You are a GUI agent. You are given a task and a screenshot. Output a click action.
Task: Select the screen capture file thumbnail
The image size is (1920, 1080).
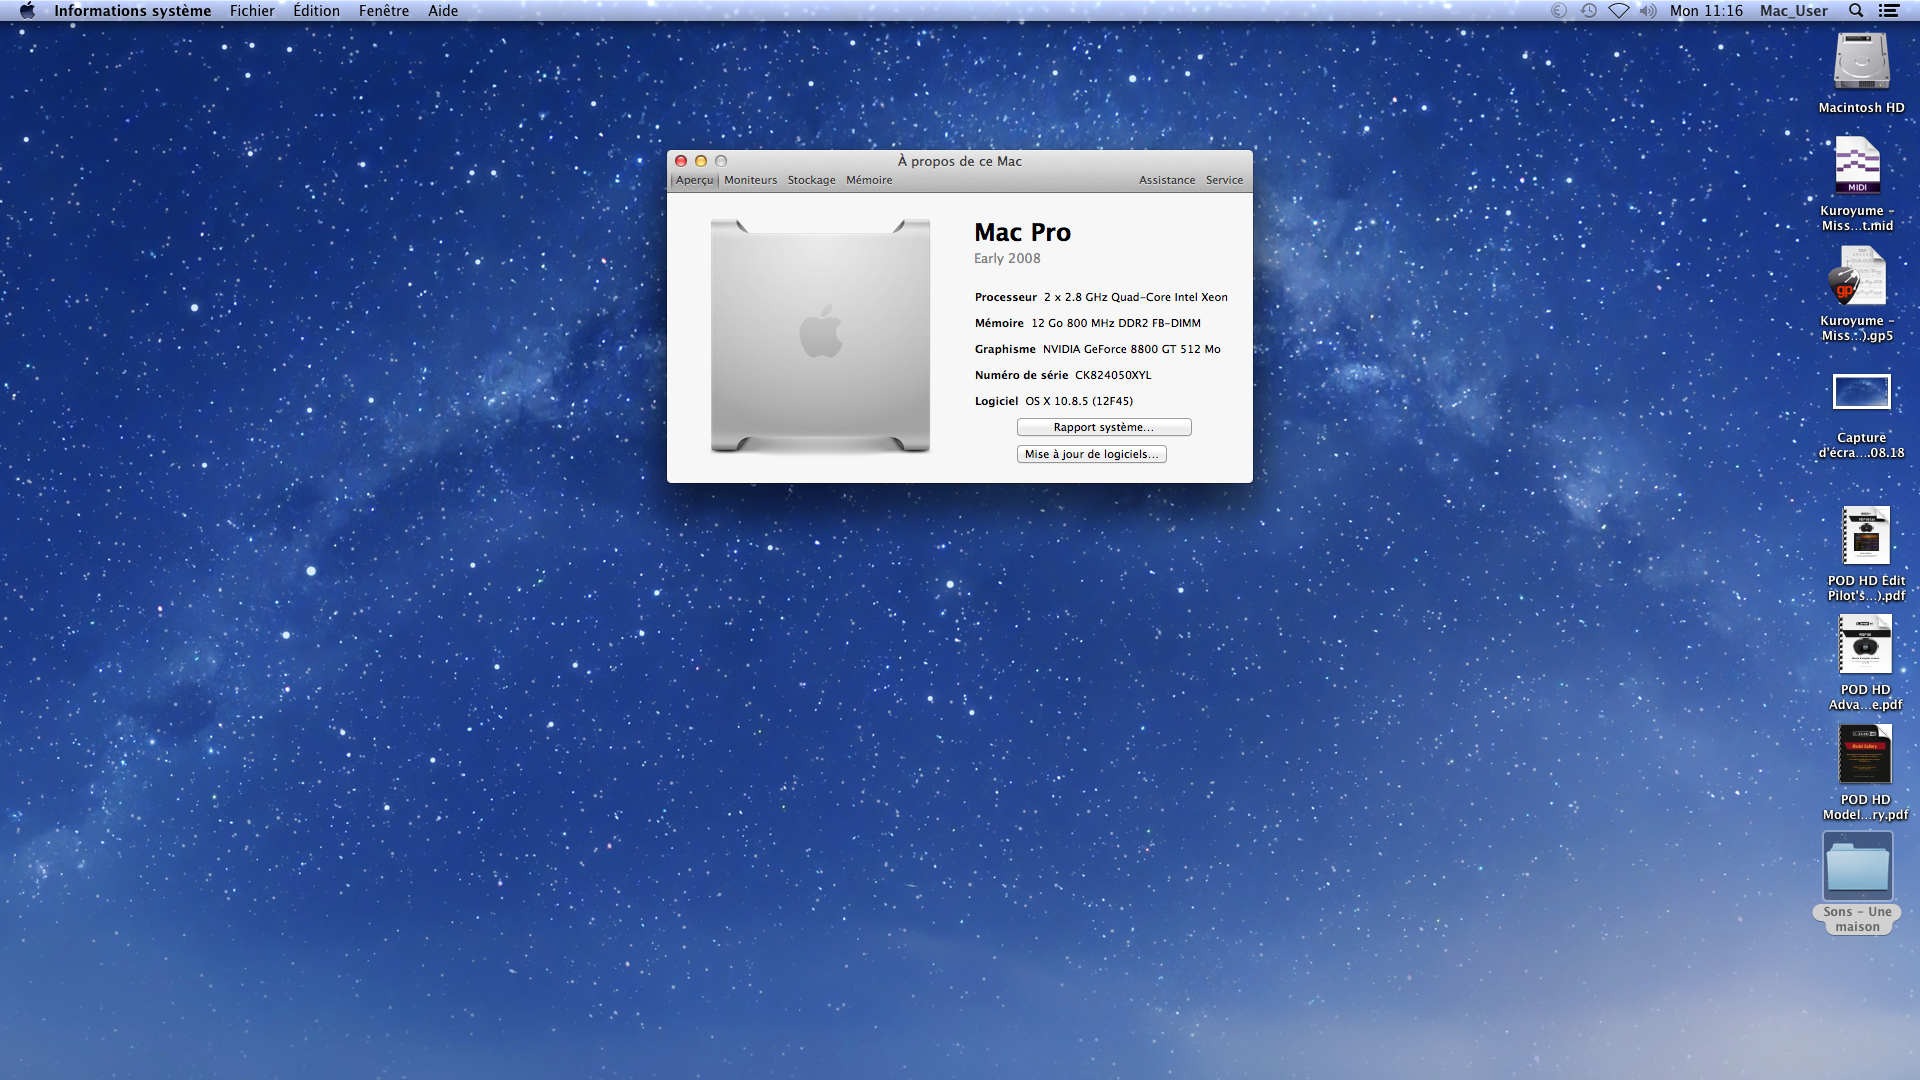(x=1861, y=392)
